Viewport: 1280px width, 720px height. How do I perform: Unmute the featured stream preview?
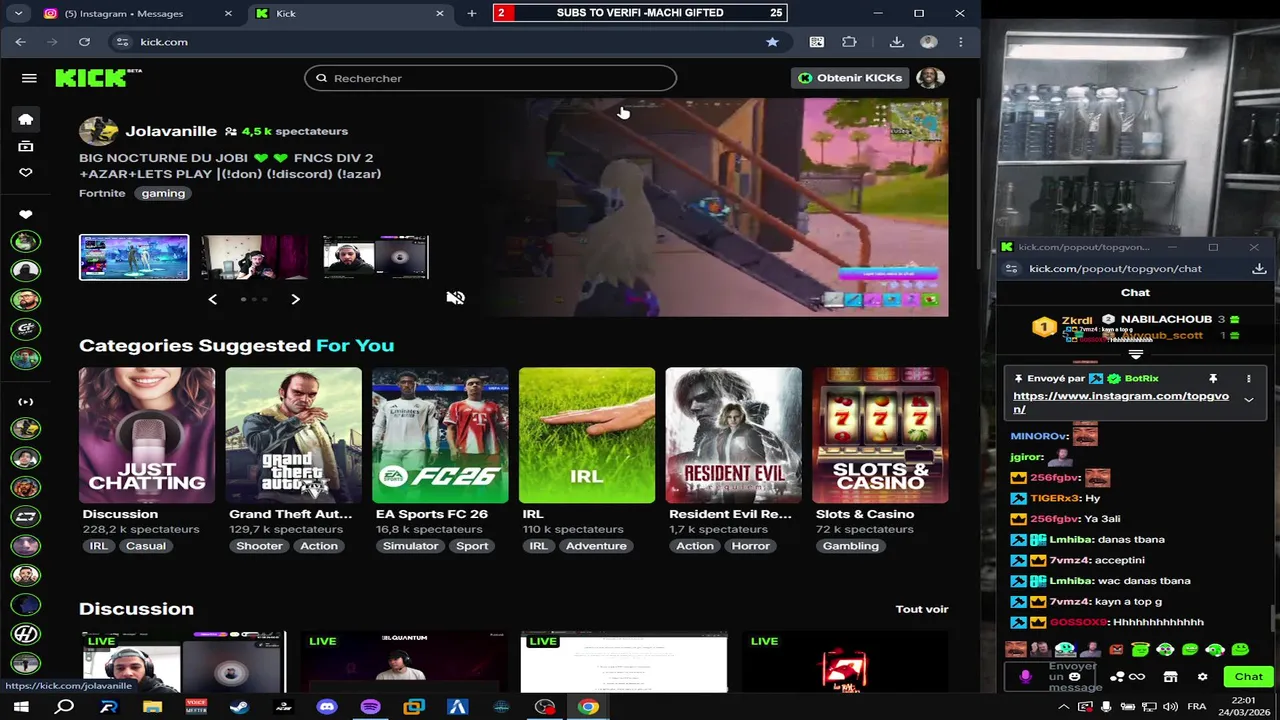[455, 298]
